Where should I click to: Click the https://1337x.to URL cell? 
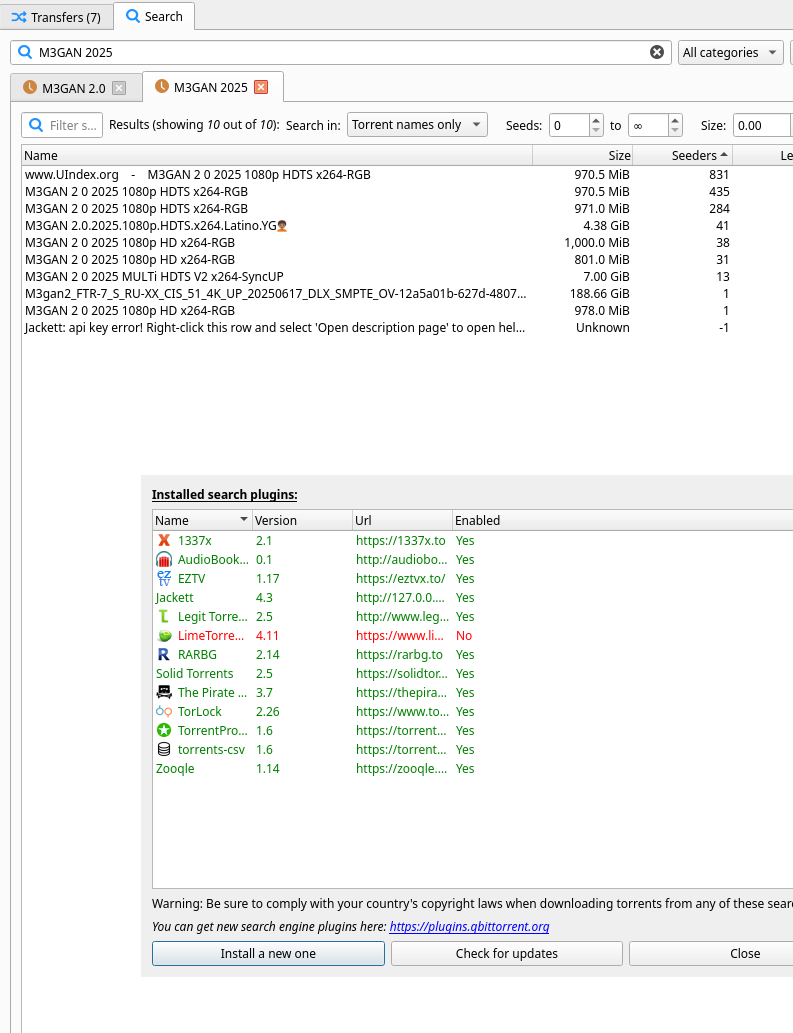point(400,540)
